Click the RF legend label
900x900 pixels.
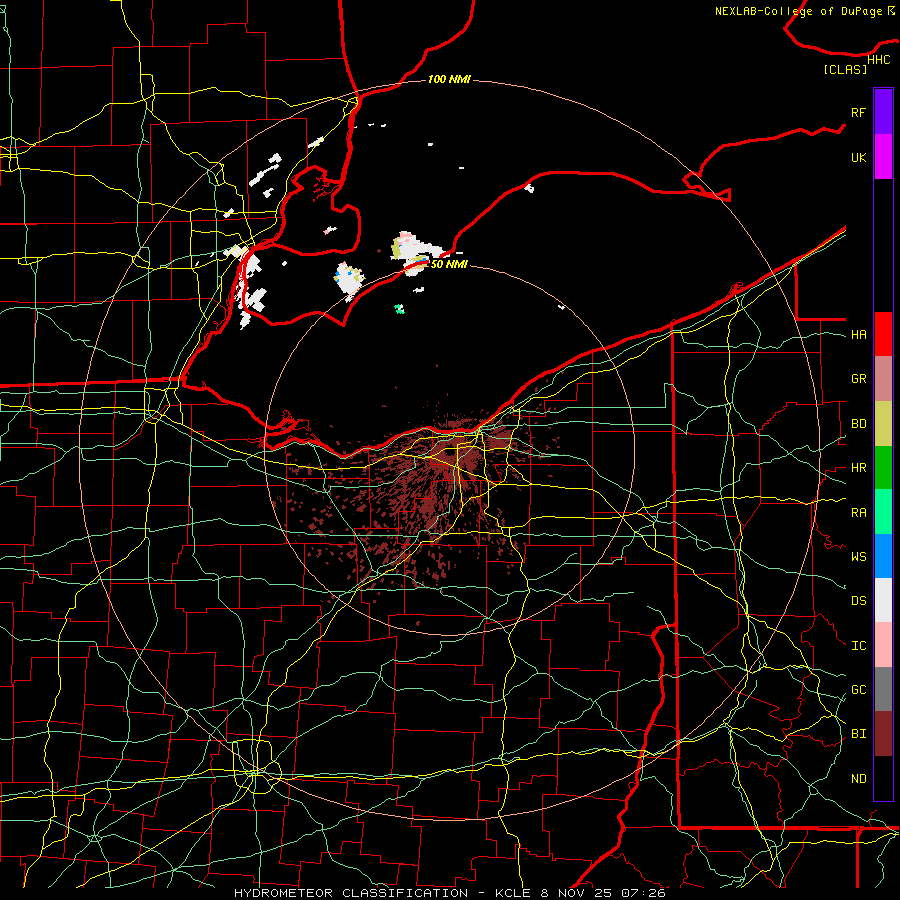pos(859,112)
